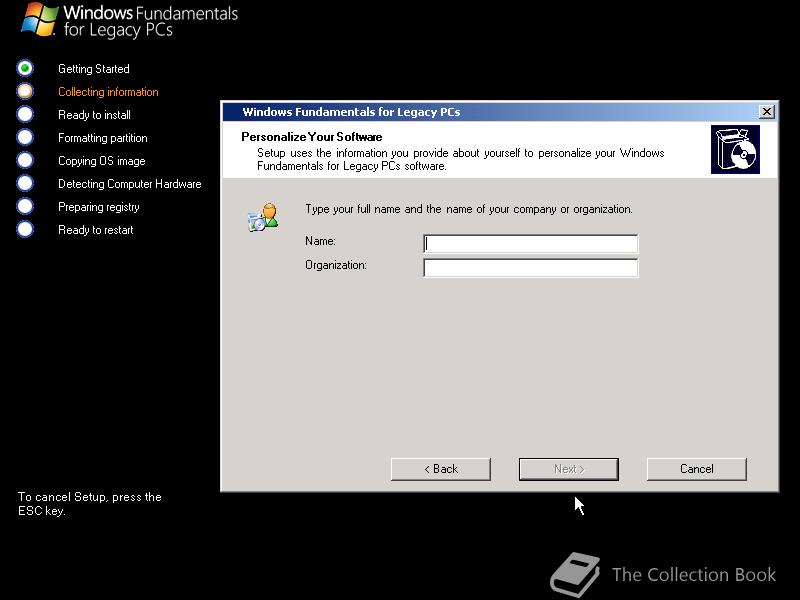Viewport: 800px width, 600px height.
Task: Cancel the setup wizard
Action: point(697,469)
